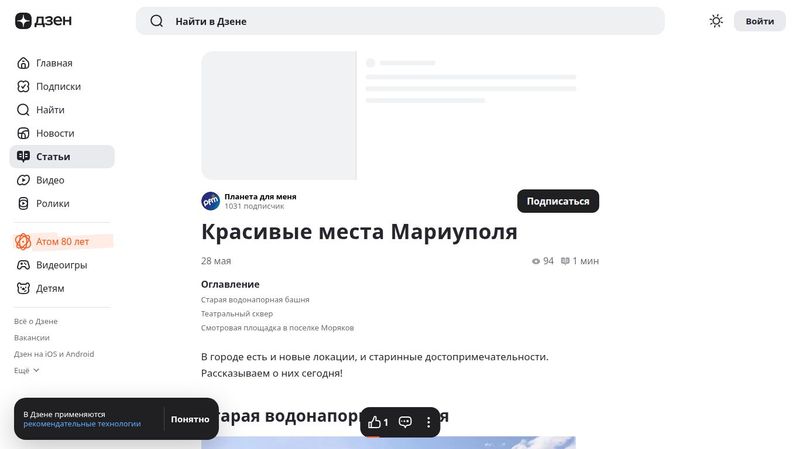The width and height of the screenshot is (800, 449).
Task: Toggle the light/dark theme sun icon
Action: click(x=716, y=21)
